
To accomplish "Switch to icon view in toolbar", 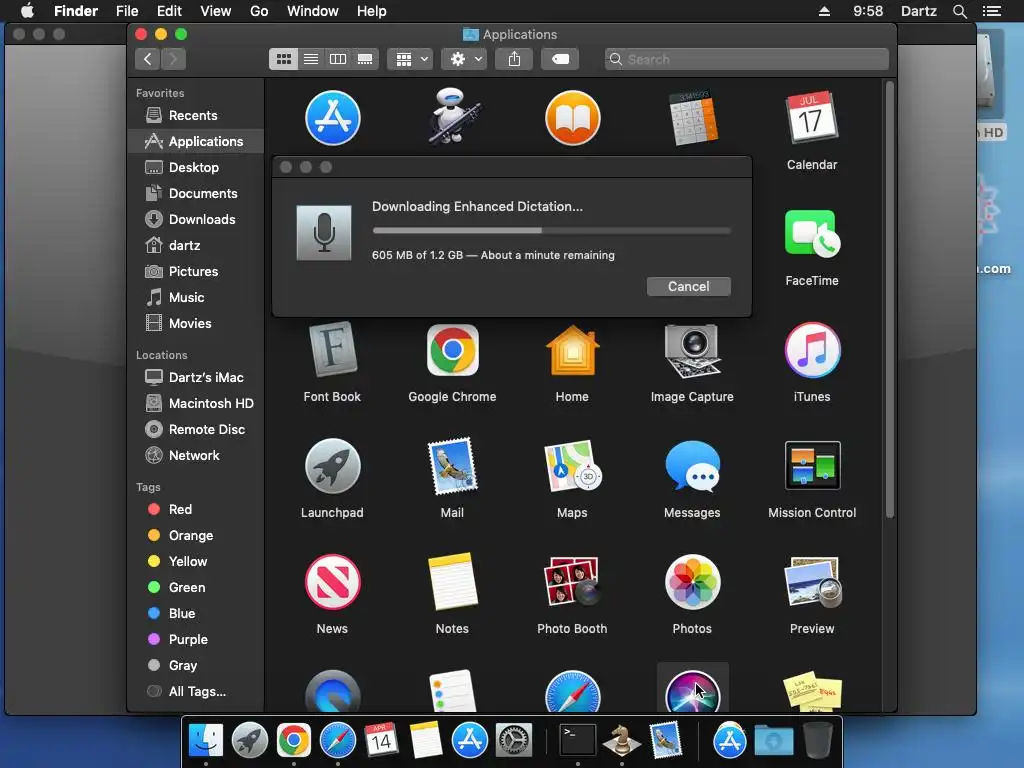I will 283,59.
